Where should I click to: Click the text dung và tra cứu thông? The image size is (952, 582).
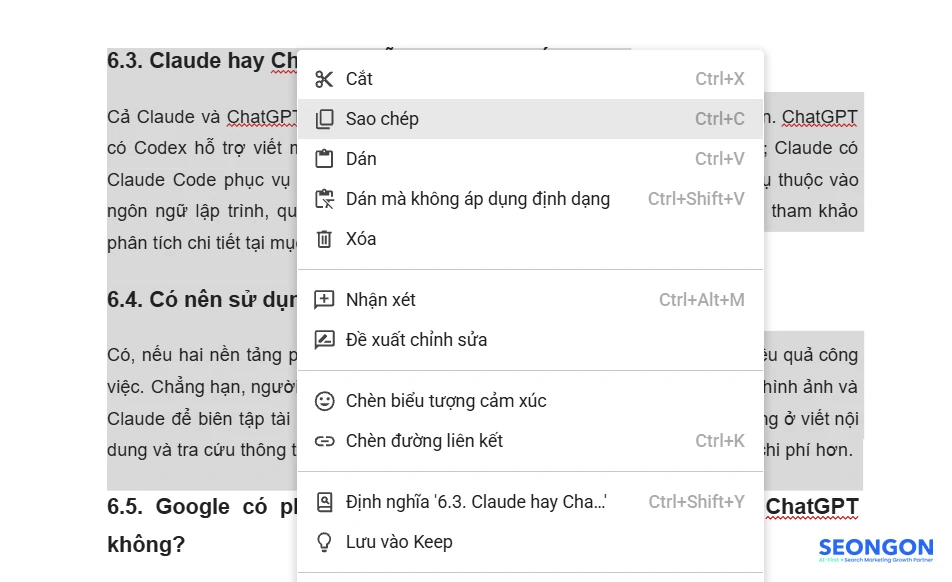coord(202,450)
